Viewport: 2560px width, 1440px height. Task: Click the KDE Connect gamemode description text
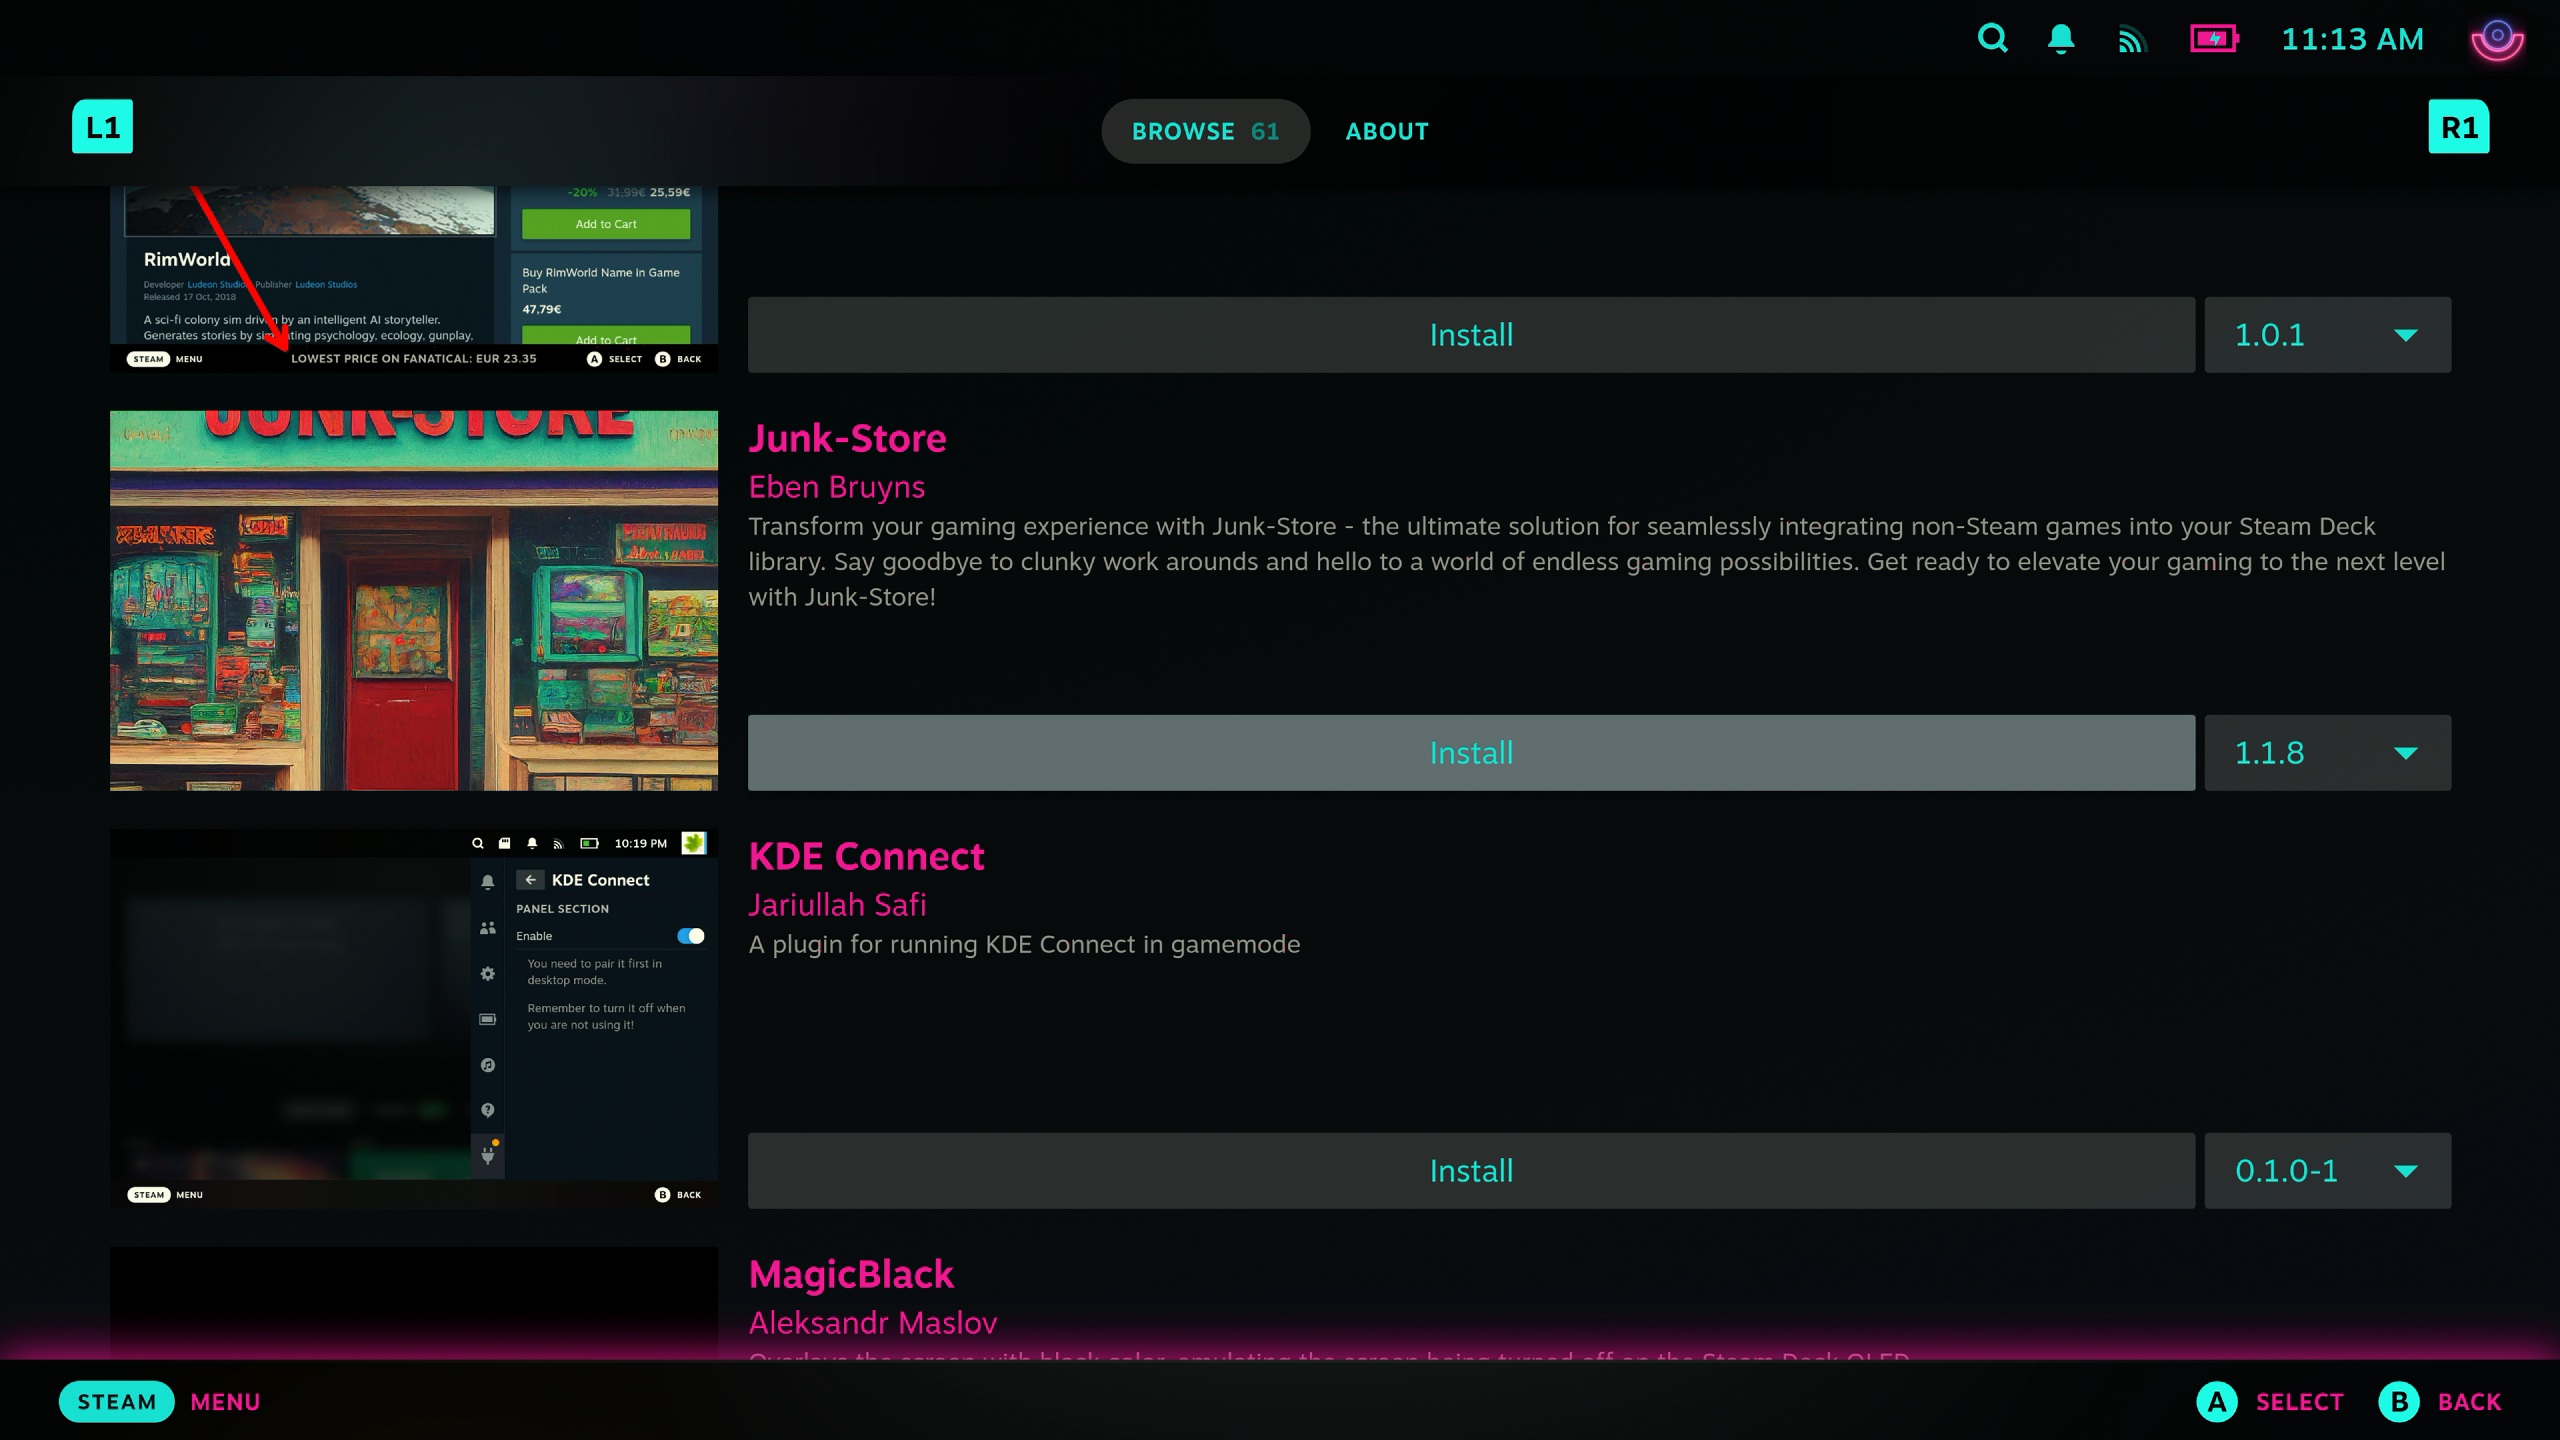click(1024, 944)
